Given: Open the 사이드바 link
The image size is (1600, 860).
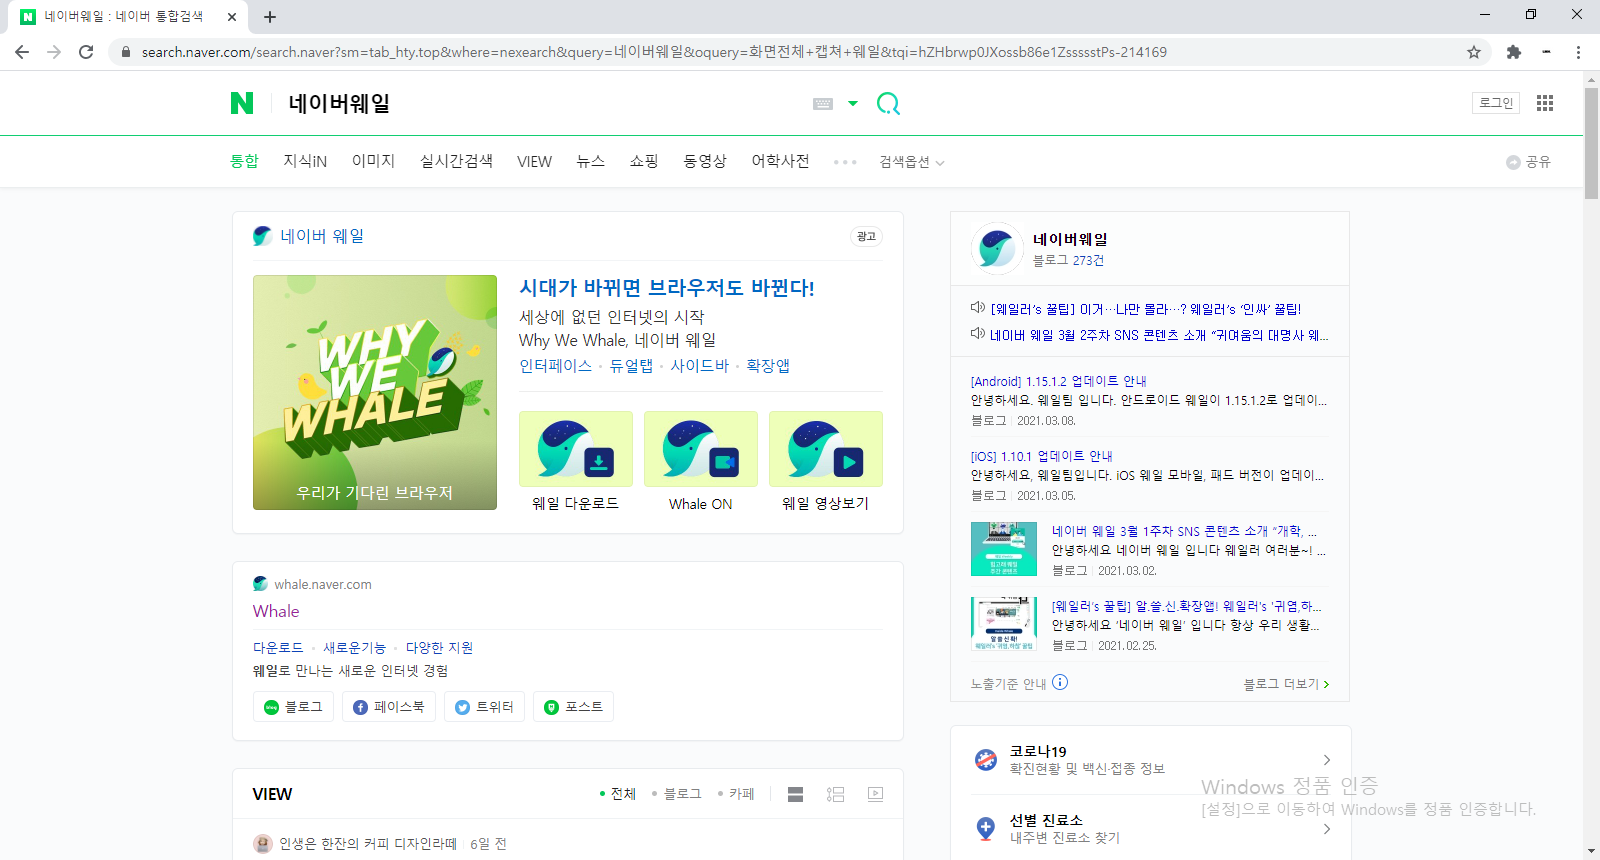Looking at the screenshot, I should point(699,366).
